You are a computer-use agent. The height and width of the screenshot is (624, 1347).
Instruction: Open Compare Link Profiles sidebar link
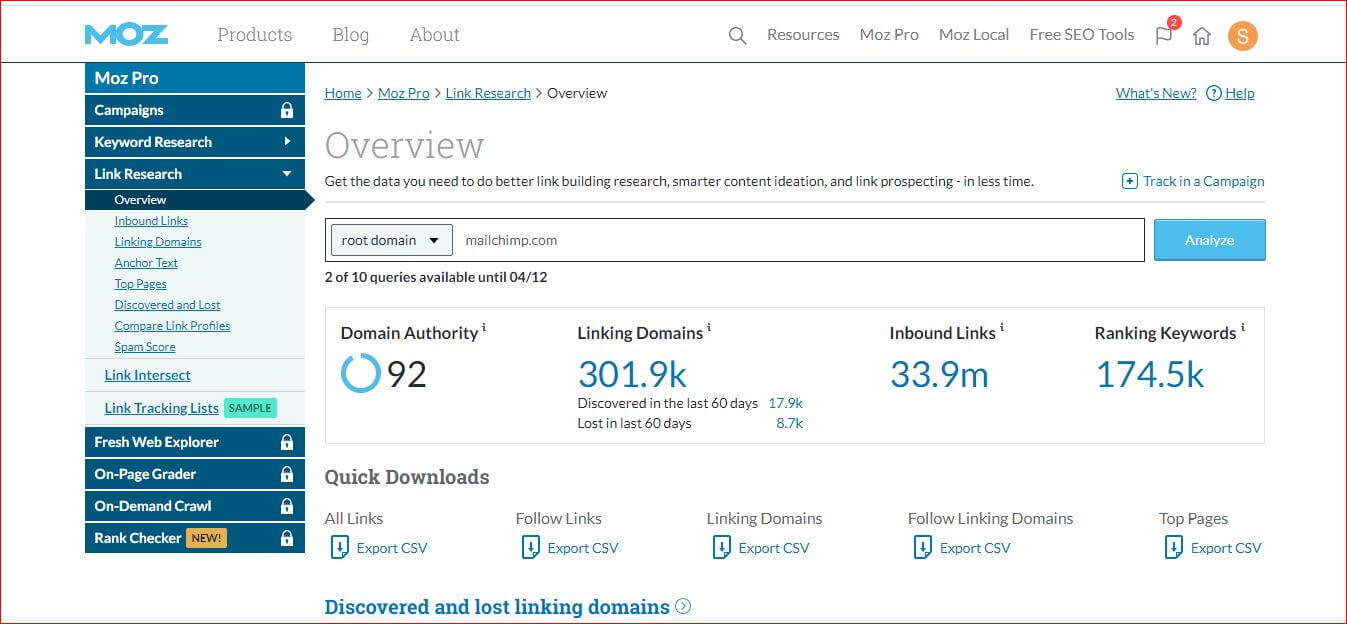[x=172, y=326]
